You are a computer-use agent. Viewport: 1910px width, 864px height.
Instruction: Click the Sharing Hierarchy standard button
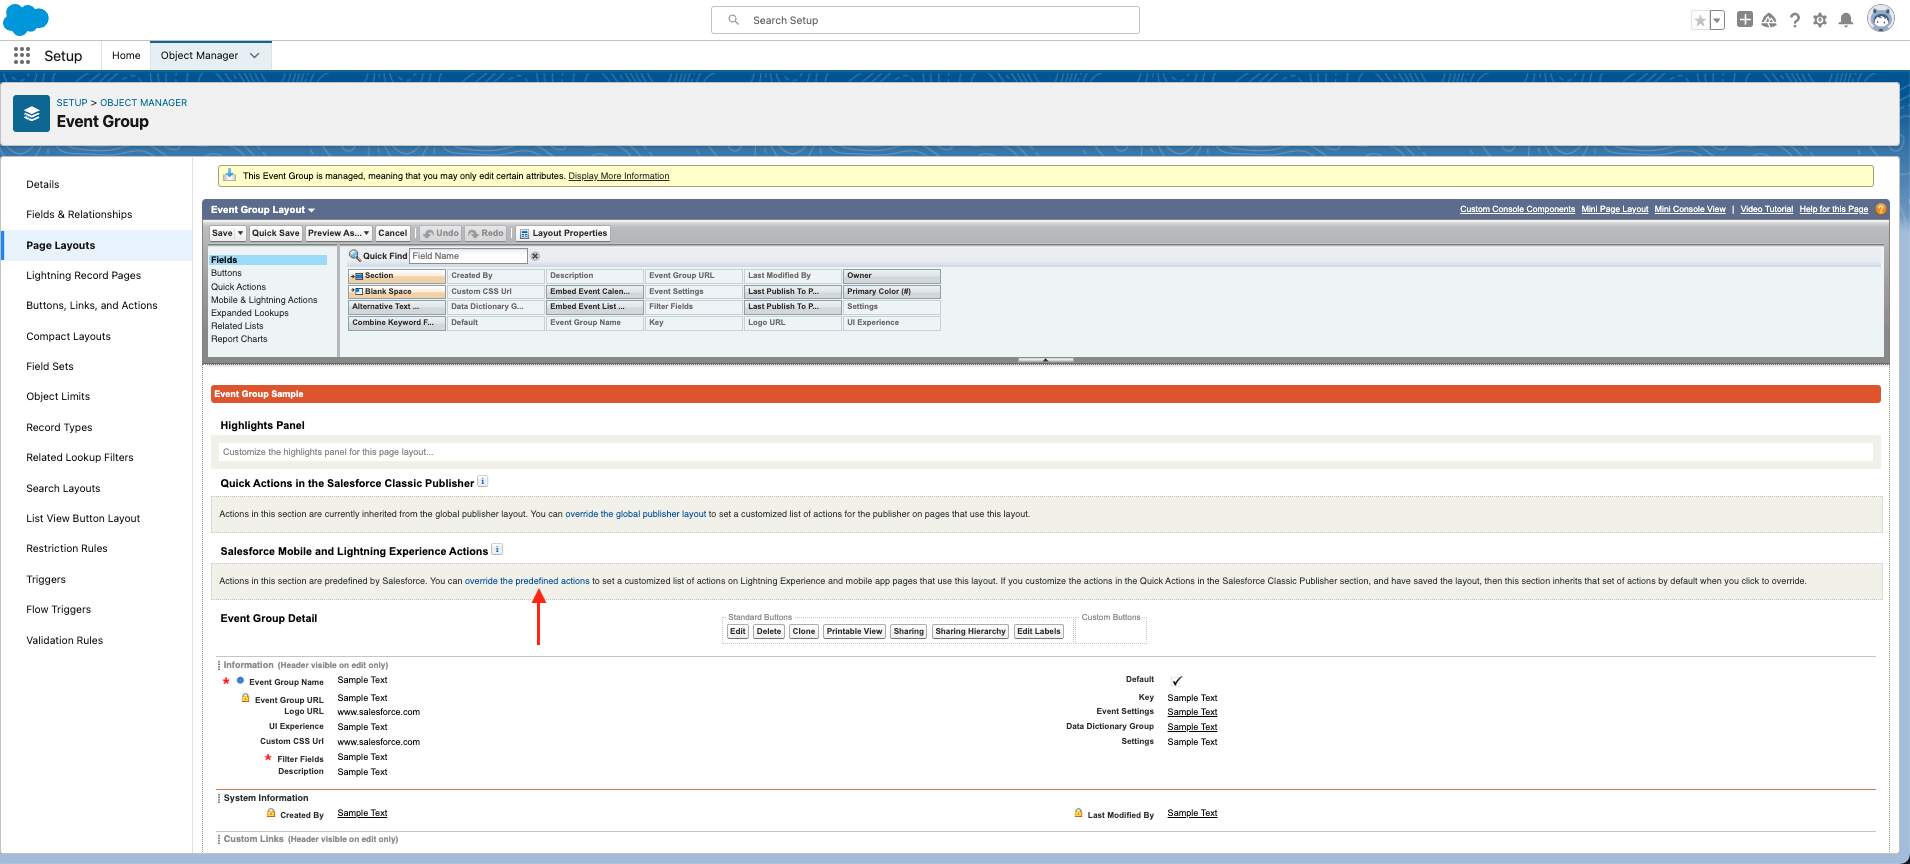[970, 632]
